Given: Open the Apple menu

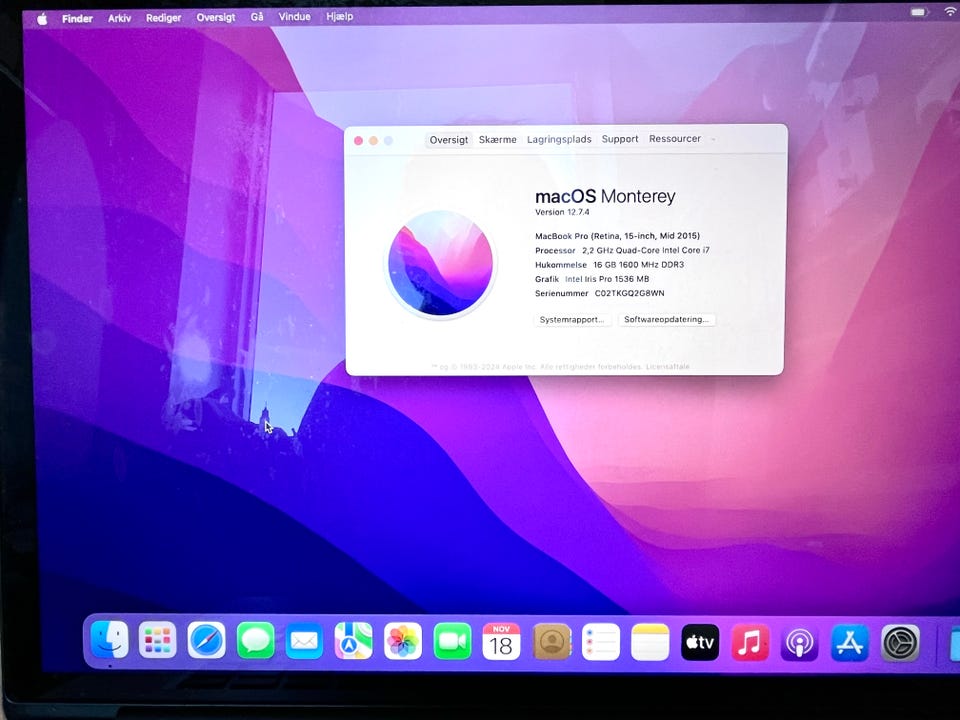Looking at the screenshot, I should (42, 18).
